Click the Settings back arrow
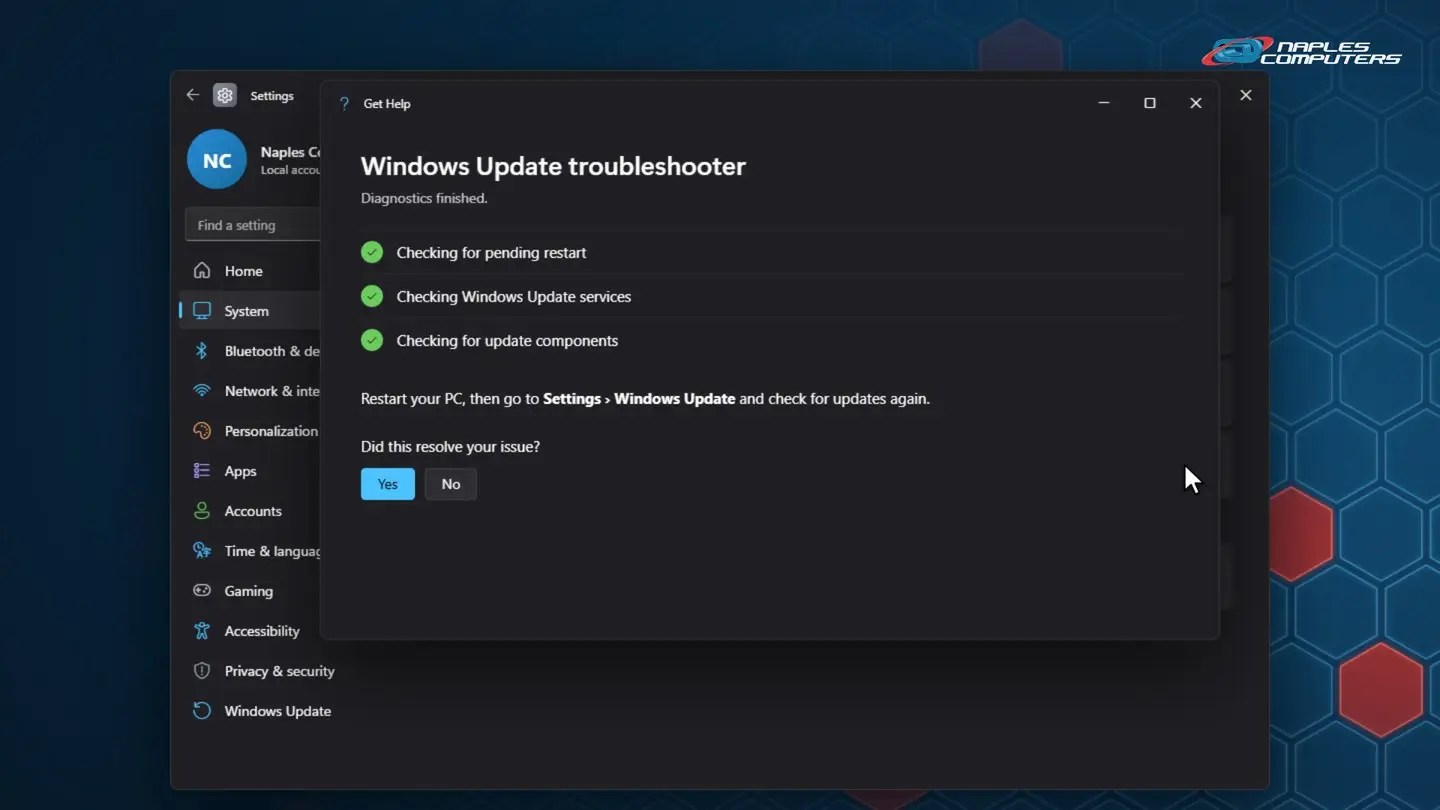1440x810 pixels. [193, 95]
